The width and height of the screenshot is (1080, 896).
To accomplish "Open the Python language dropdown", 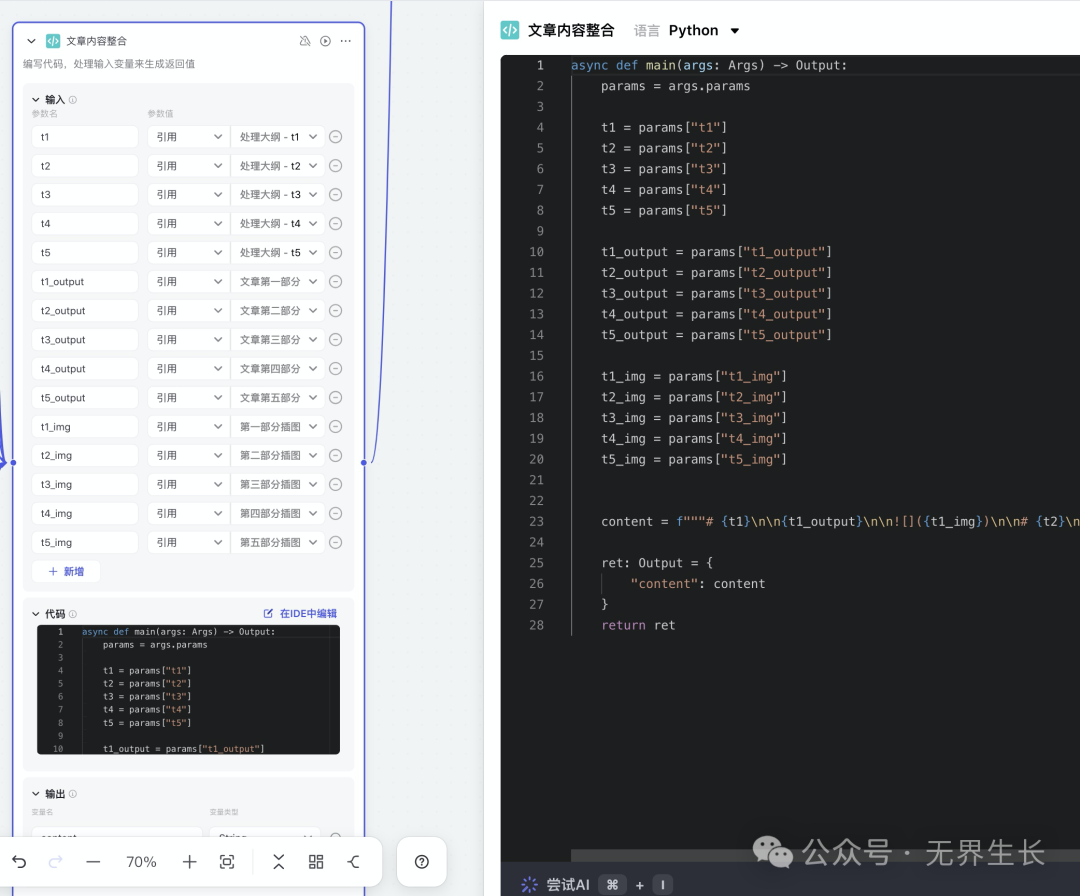I will point(704,31).
